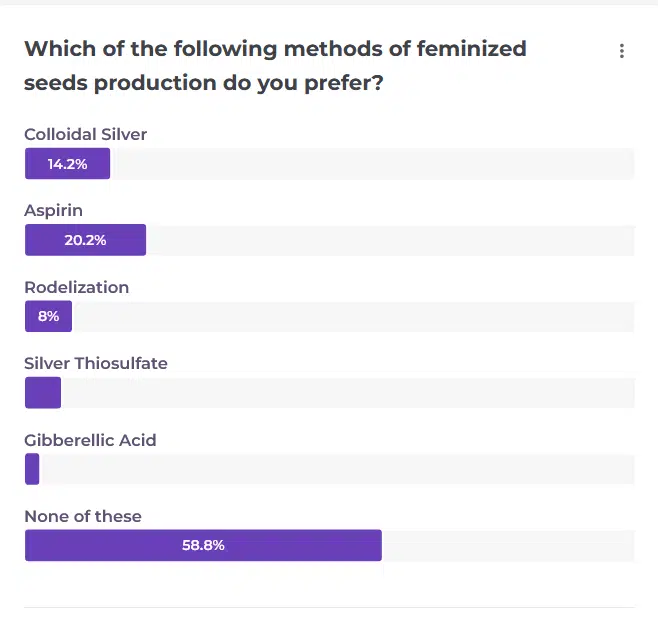
Task: Click empty gray track of Rodelization bar
Action: [x=350, y=316]
